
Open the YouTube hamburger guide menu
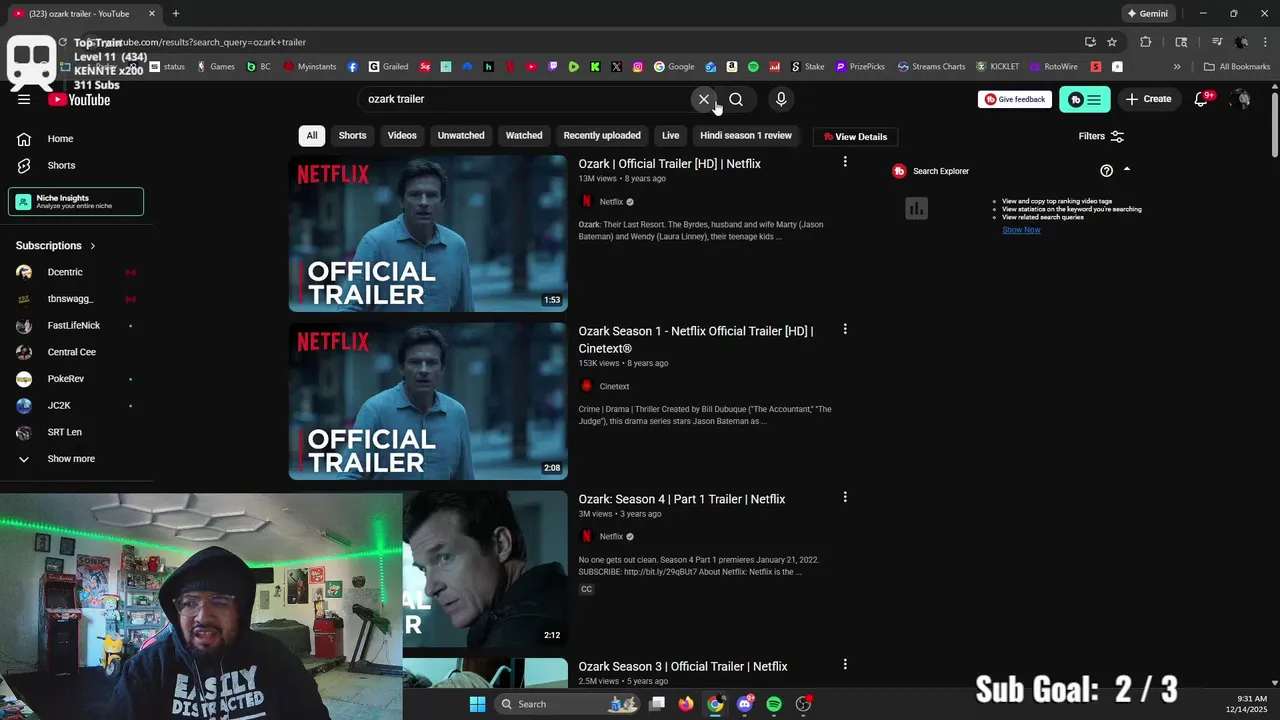[24, 99]
